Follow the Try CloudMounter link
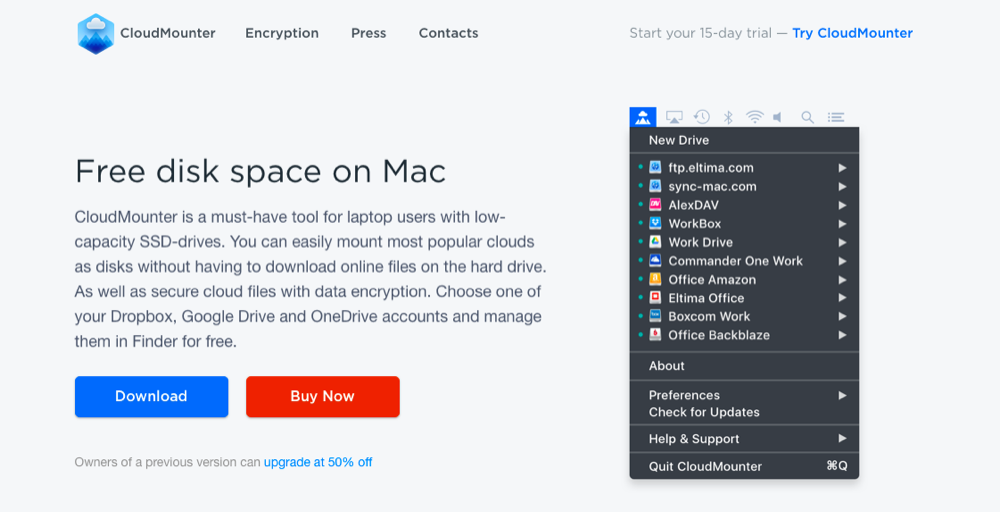The height and width of the screenshot is (512, 1000). coord(852,33)
